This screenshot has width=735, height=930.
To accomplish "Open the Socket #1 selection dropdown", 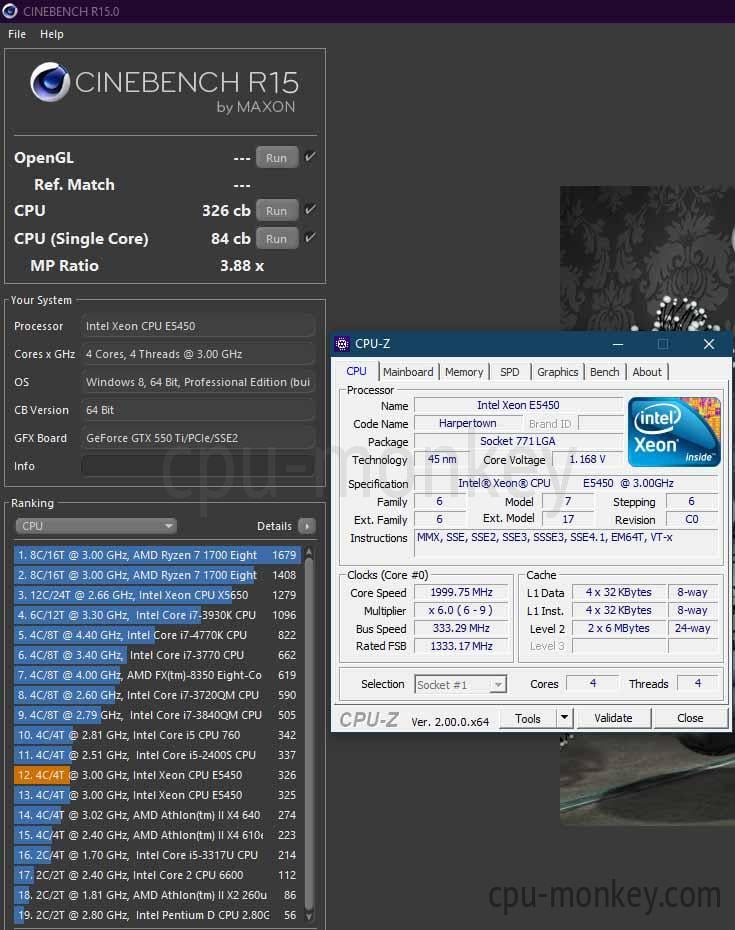I will [460, 684].
